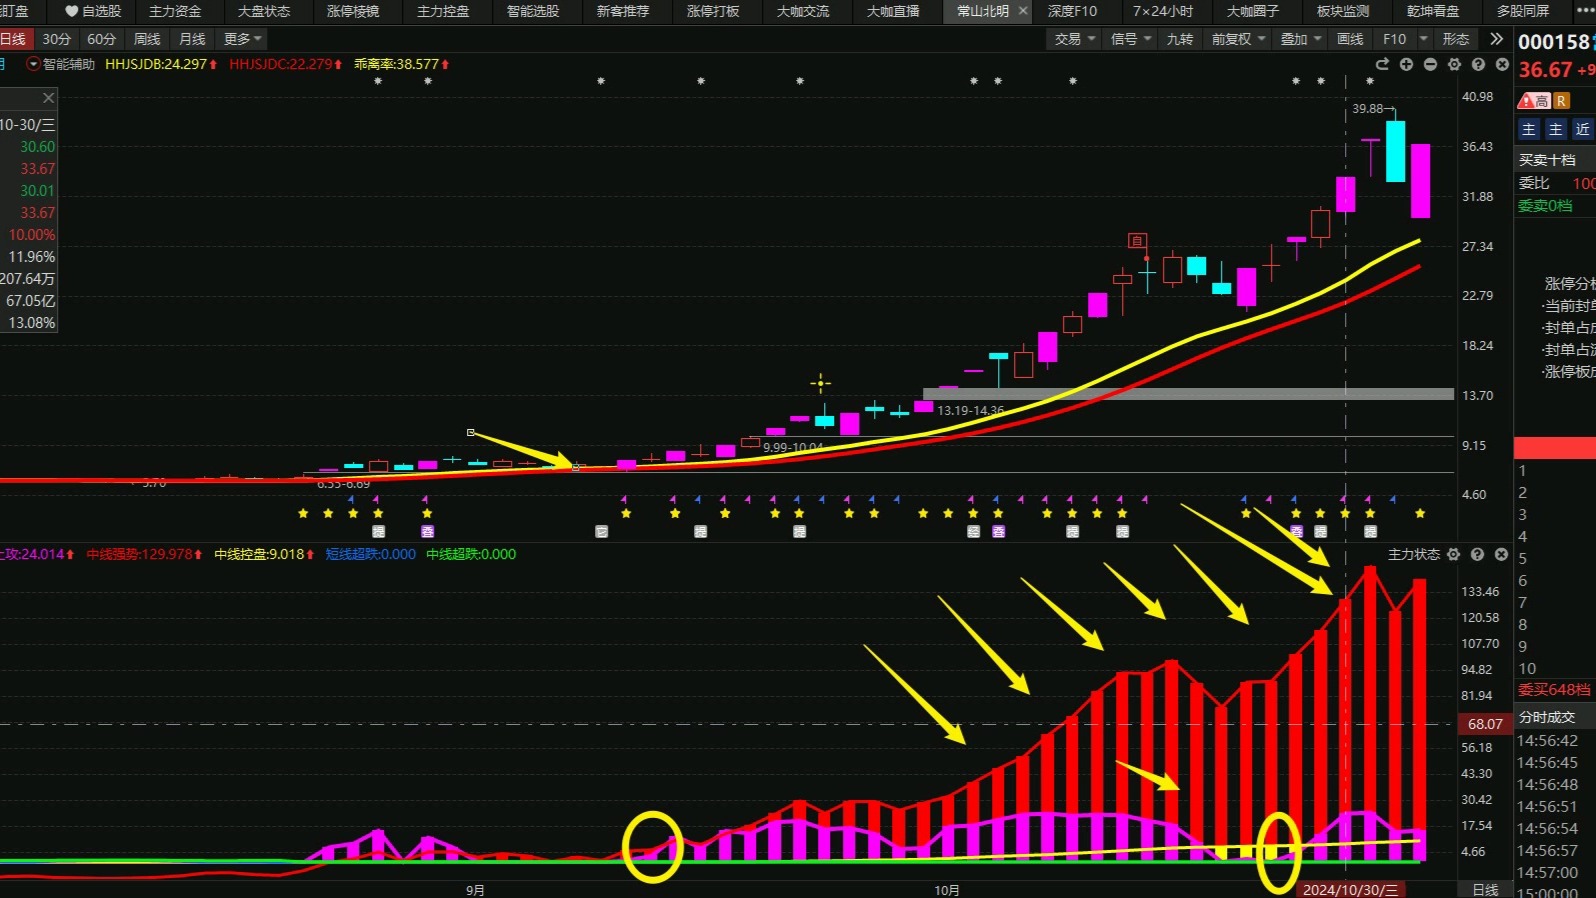Toggle the 形态 pattern button

tap(1456, 39)
